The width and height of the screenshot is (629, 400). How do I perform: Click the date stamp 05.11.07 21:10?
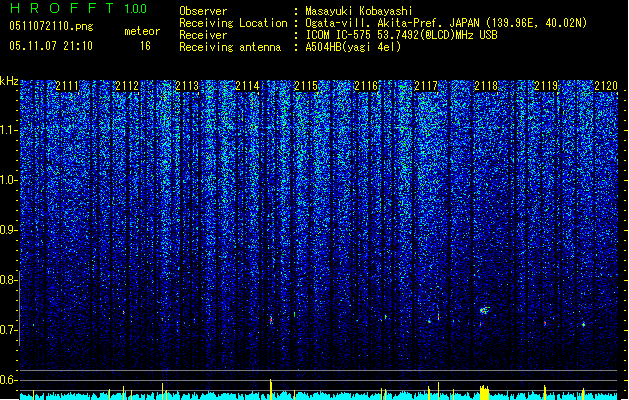pyautogui.click(x=51, y=46)
